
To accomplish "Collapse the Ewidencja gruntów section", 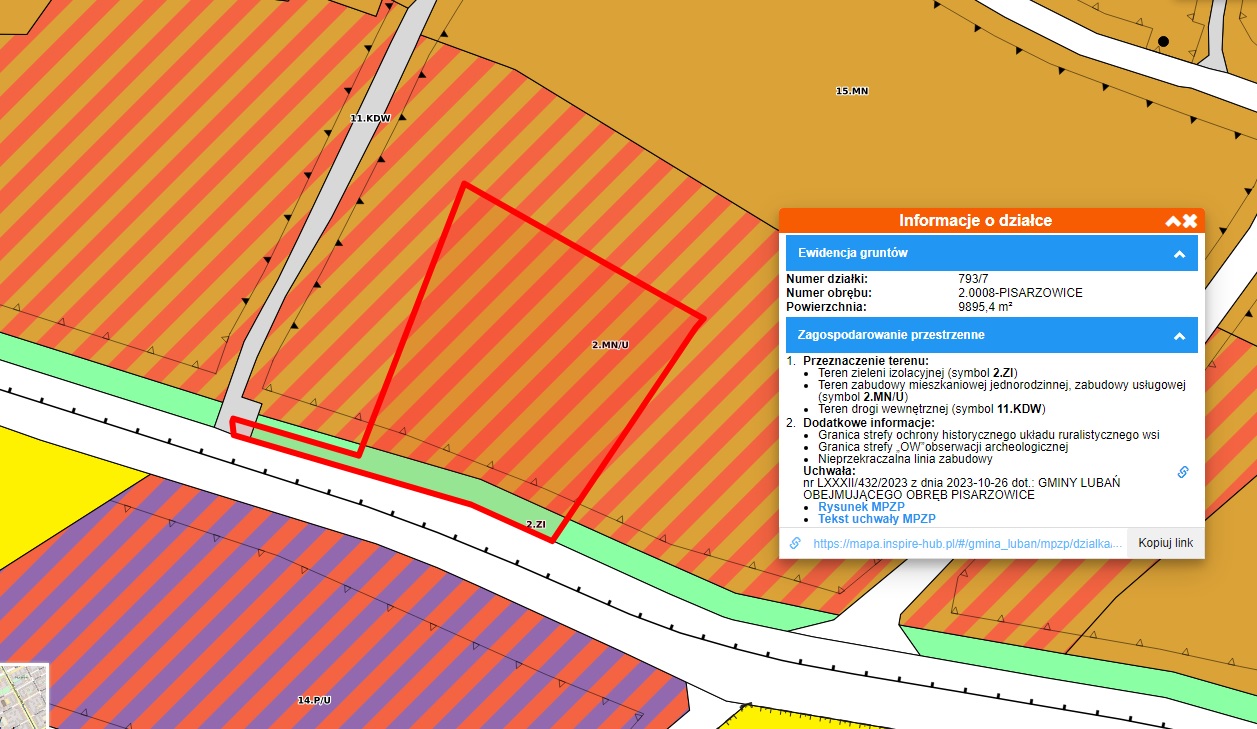I will tap(1179, 254).
